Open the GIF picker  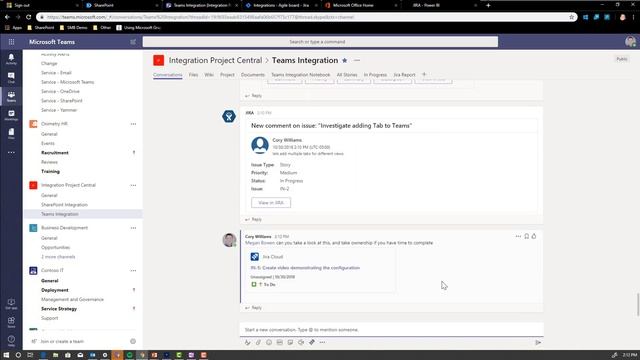[x=280, y=342]
